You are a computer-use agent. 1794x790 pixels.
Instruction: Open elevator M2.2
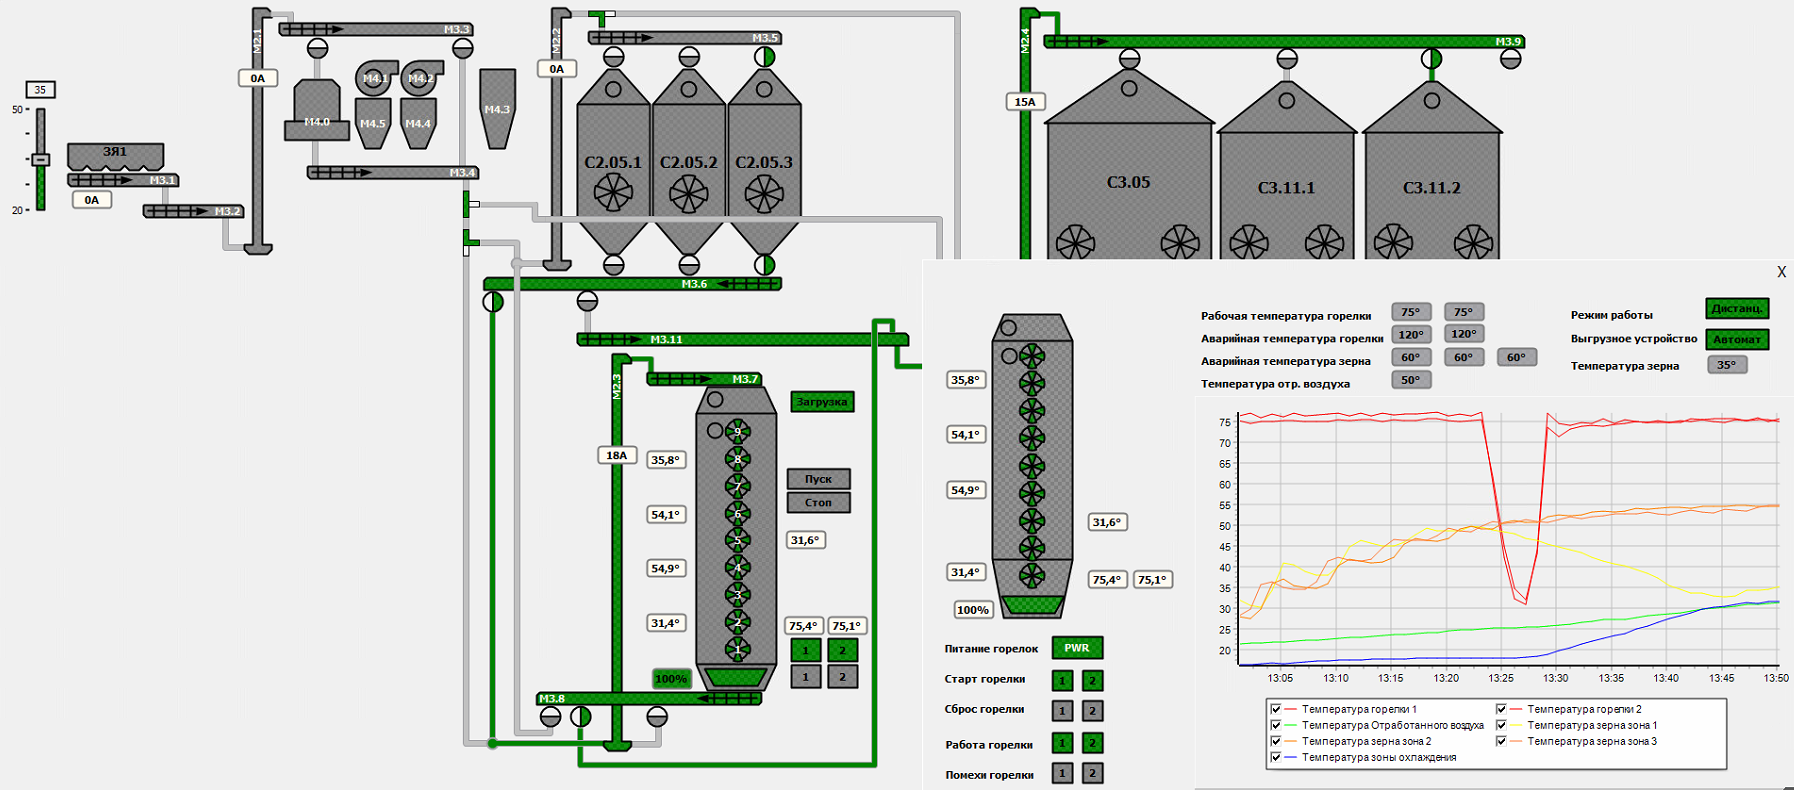point(559,140)
